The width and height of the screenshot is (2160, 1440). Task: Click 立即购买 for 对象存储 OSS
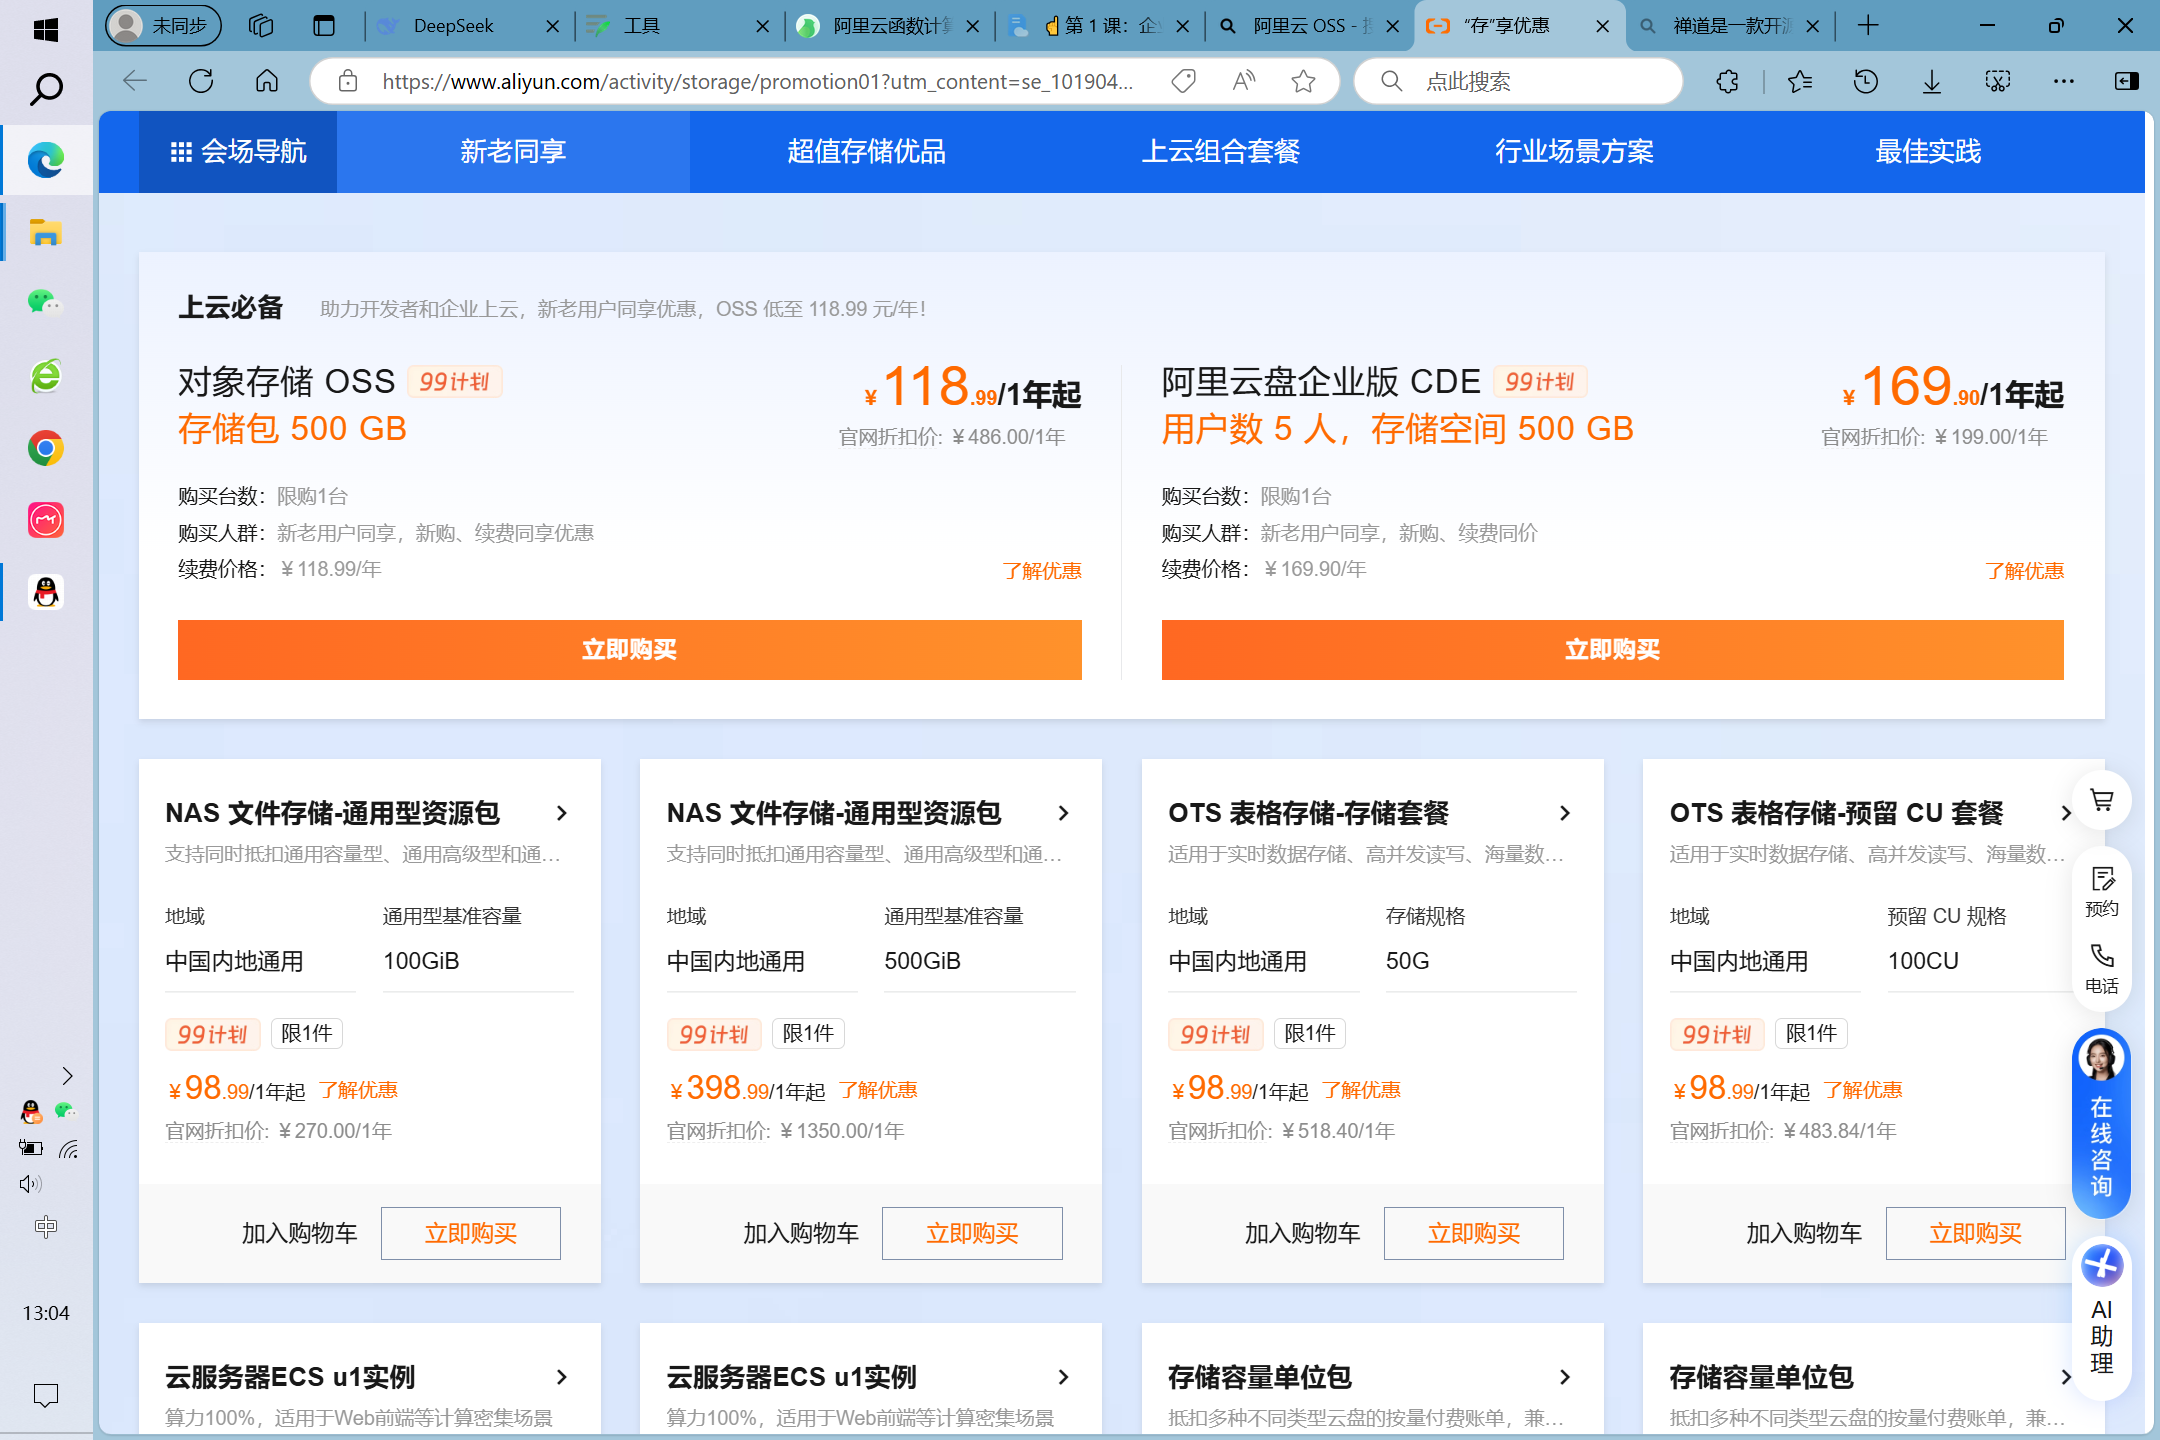click(630, 650)
